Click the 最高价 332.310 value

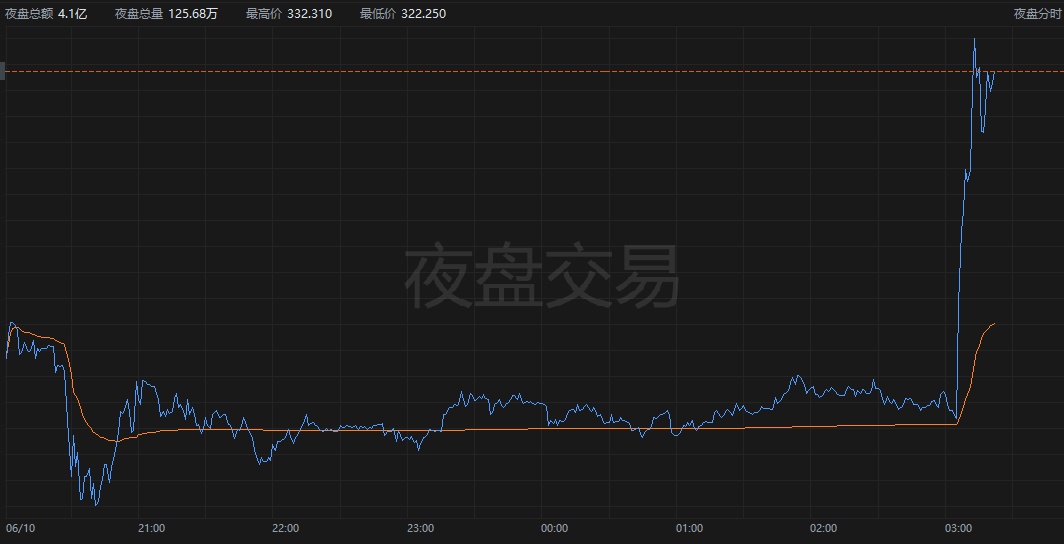308,14
